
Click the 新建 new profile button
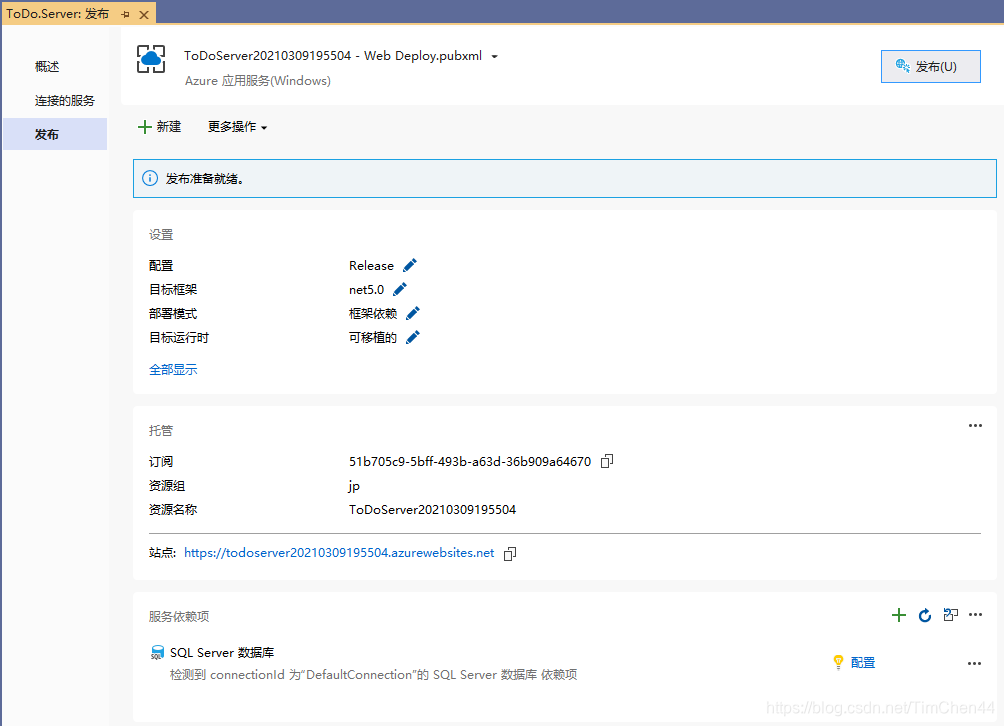(159, 127)
